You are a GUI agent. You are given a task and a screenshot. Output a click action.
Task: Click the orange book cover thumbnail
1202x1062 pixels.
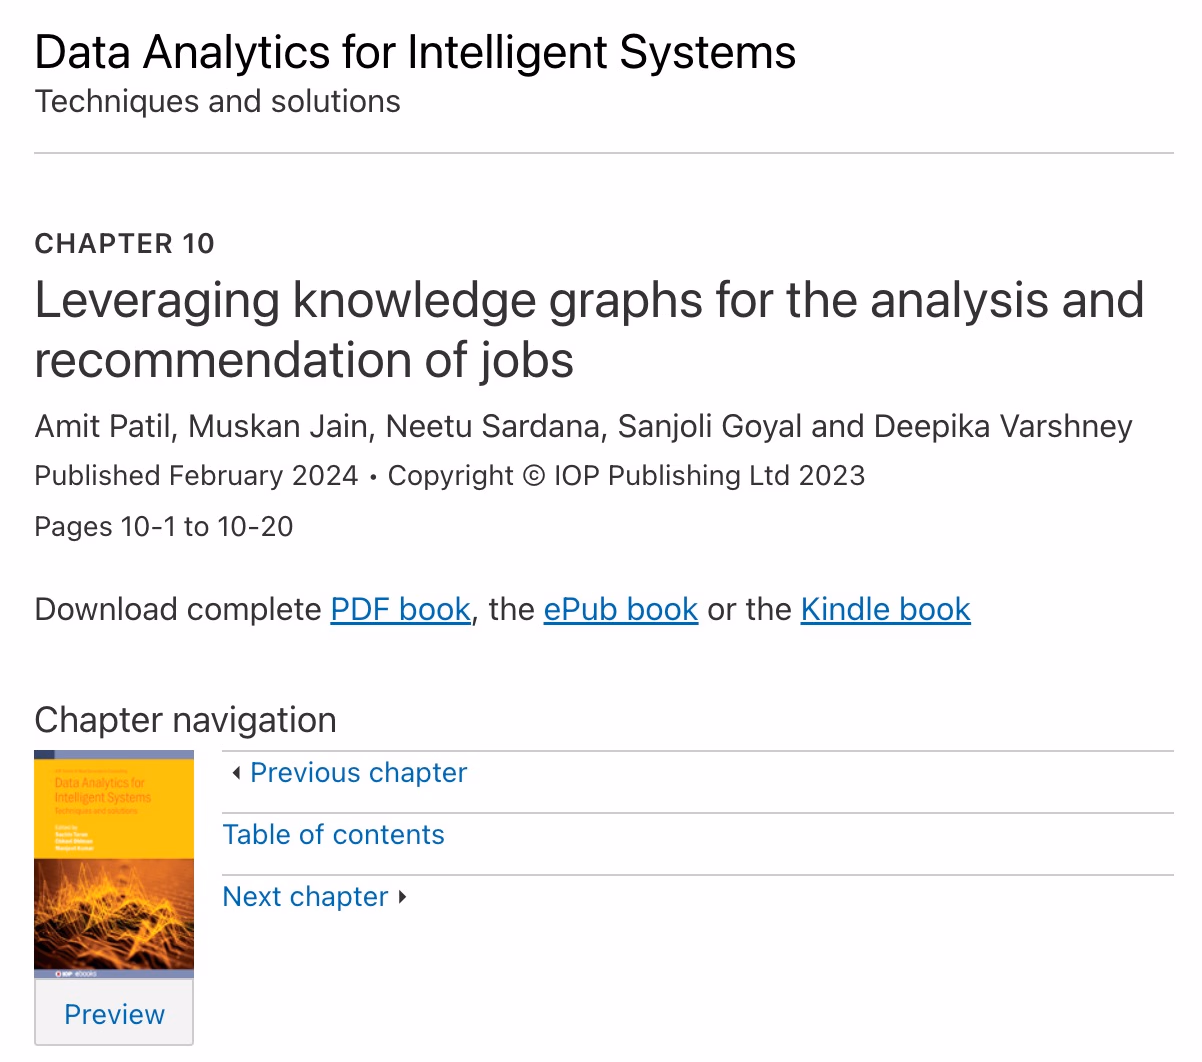[x=114, y=863]
